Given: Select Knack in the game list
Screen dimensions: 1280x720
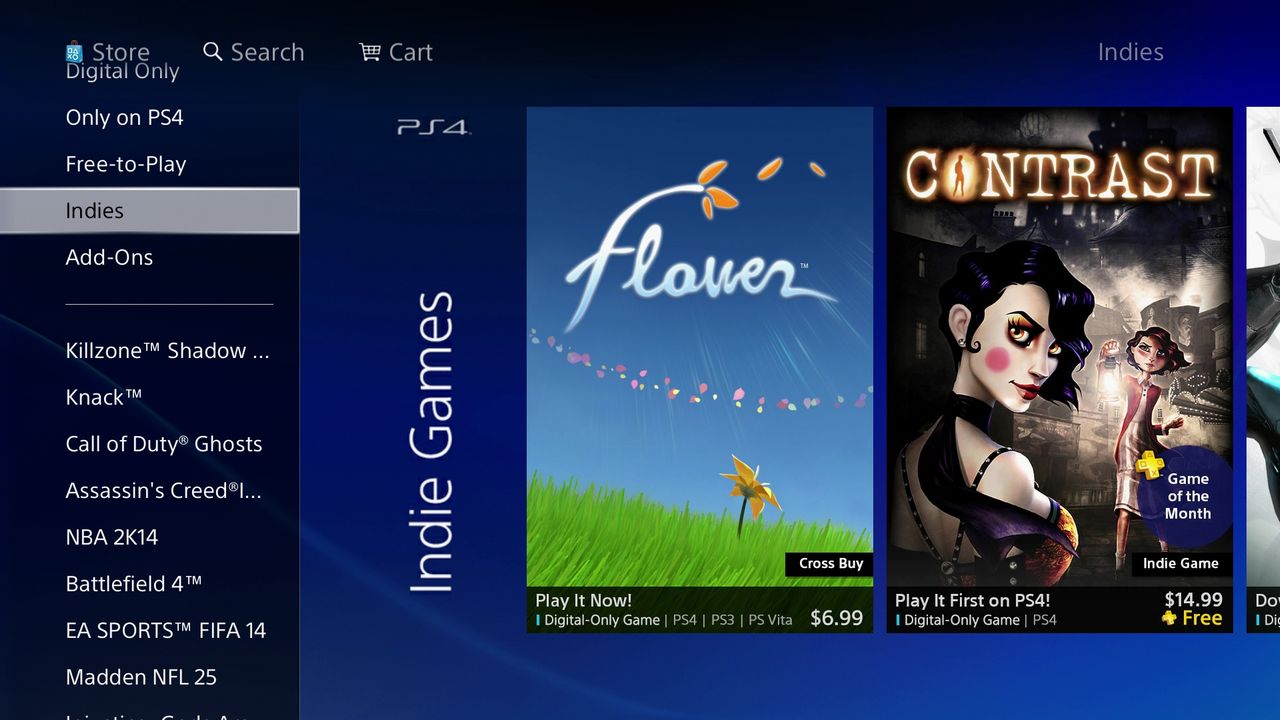Looking at the screenshot, I should [x=104, y=397].
